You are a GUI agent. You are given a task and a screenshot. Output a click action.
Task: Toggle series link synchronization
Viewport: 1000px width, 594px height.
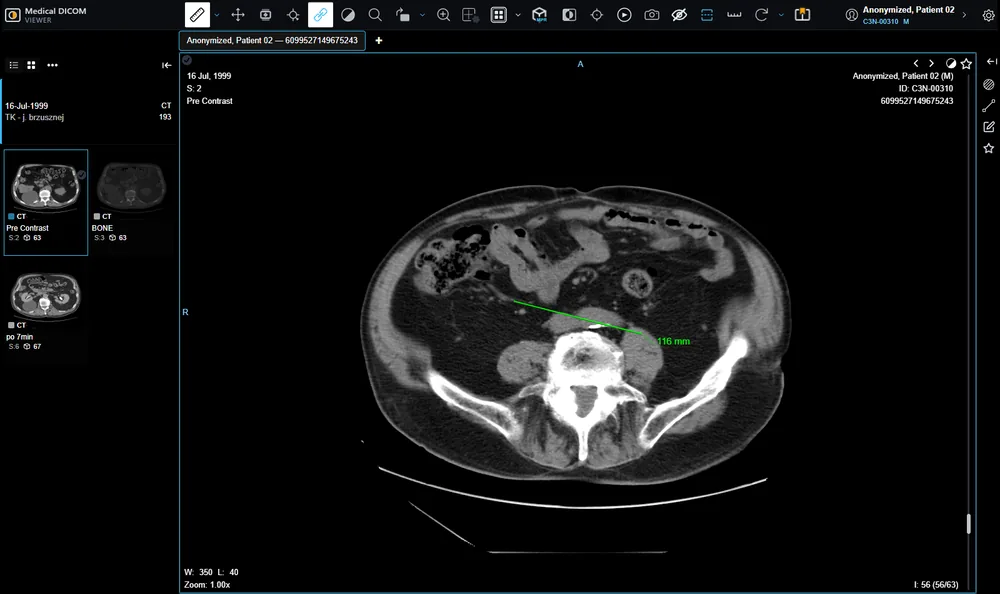(x=320, y=15)
